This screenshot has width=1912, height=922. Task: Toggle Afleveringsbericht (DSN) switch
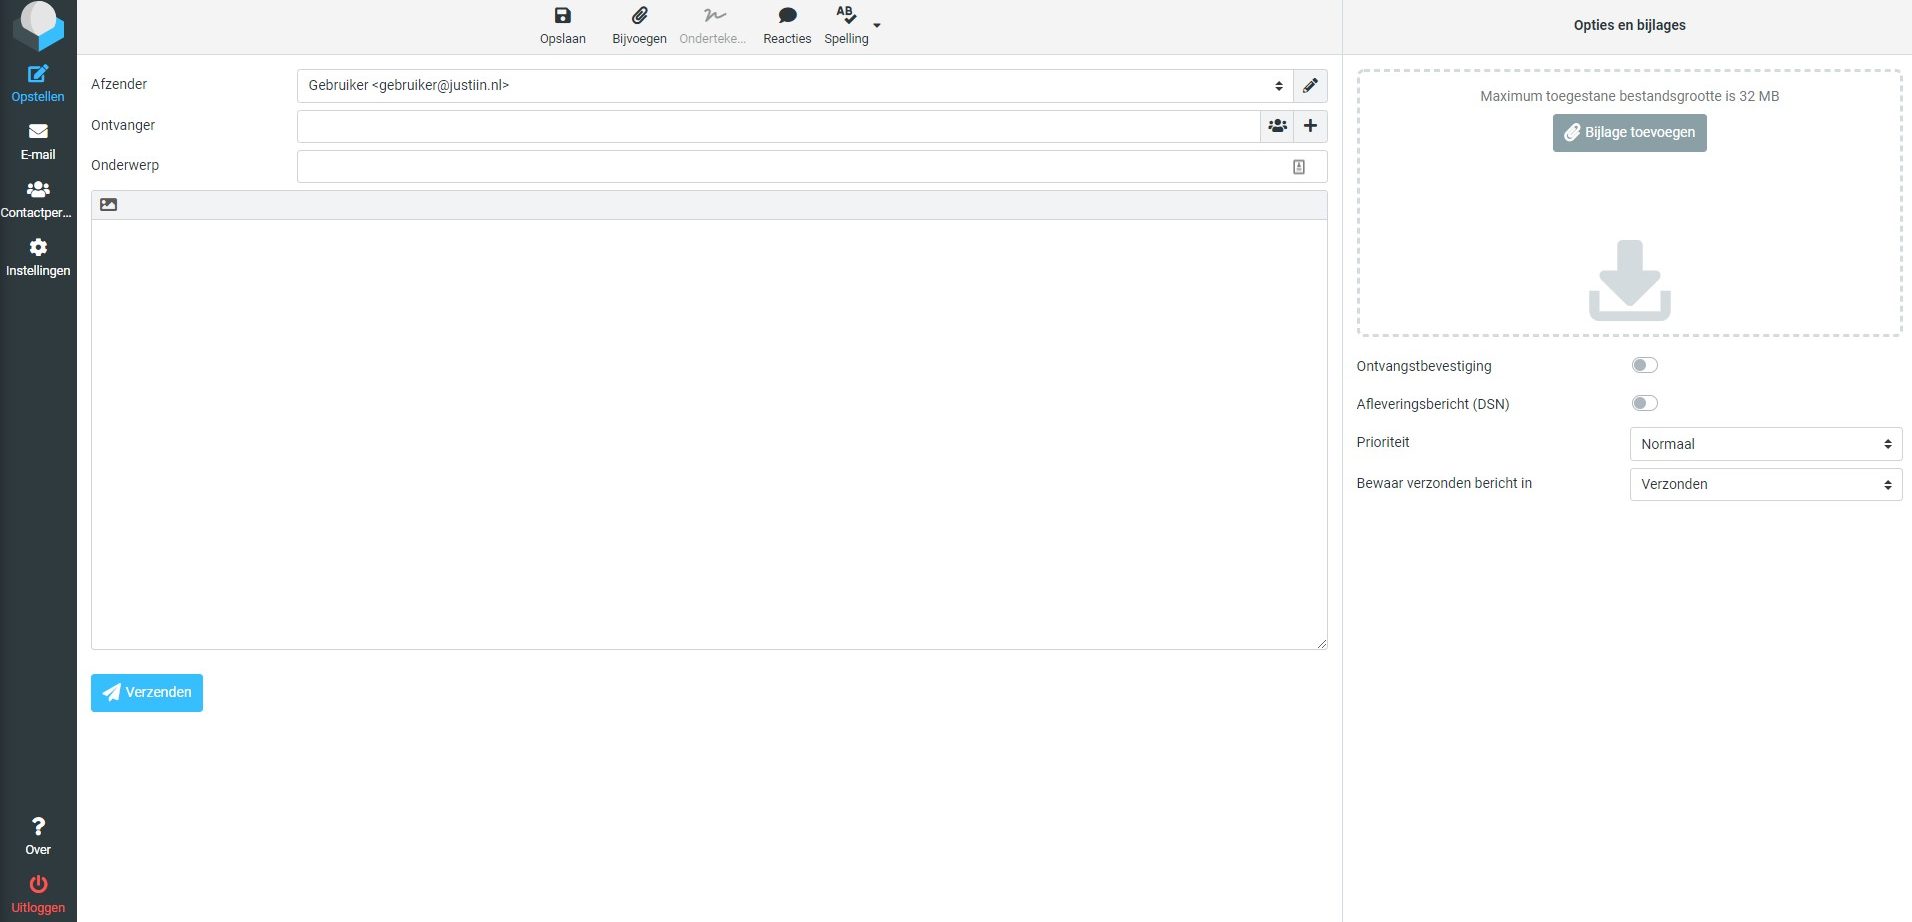point(1645,403)
